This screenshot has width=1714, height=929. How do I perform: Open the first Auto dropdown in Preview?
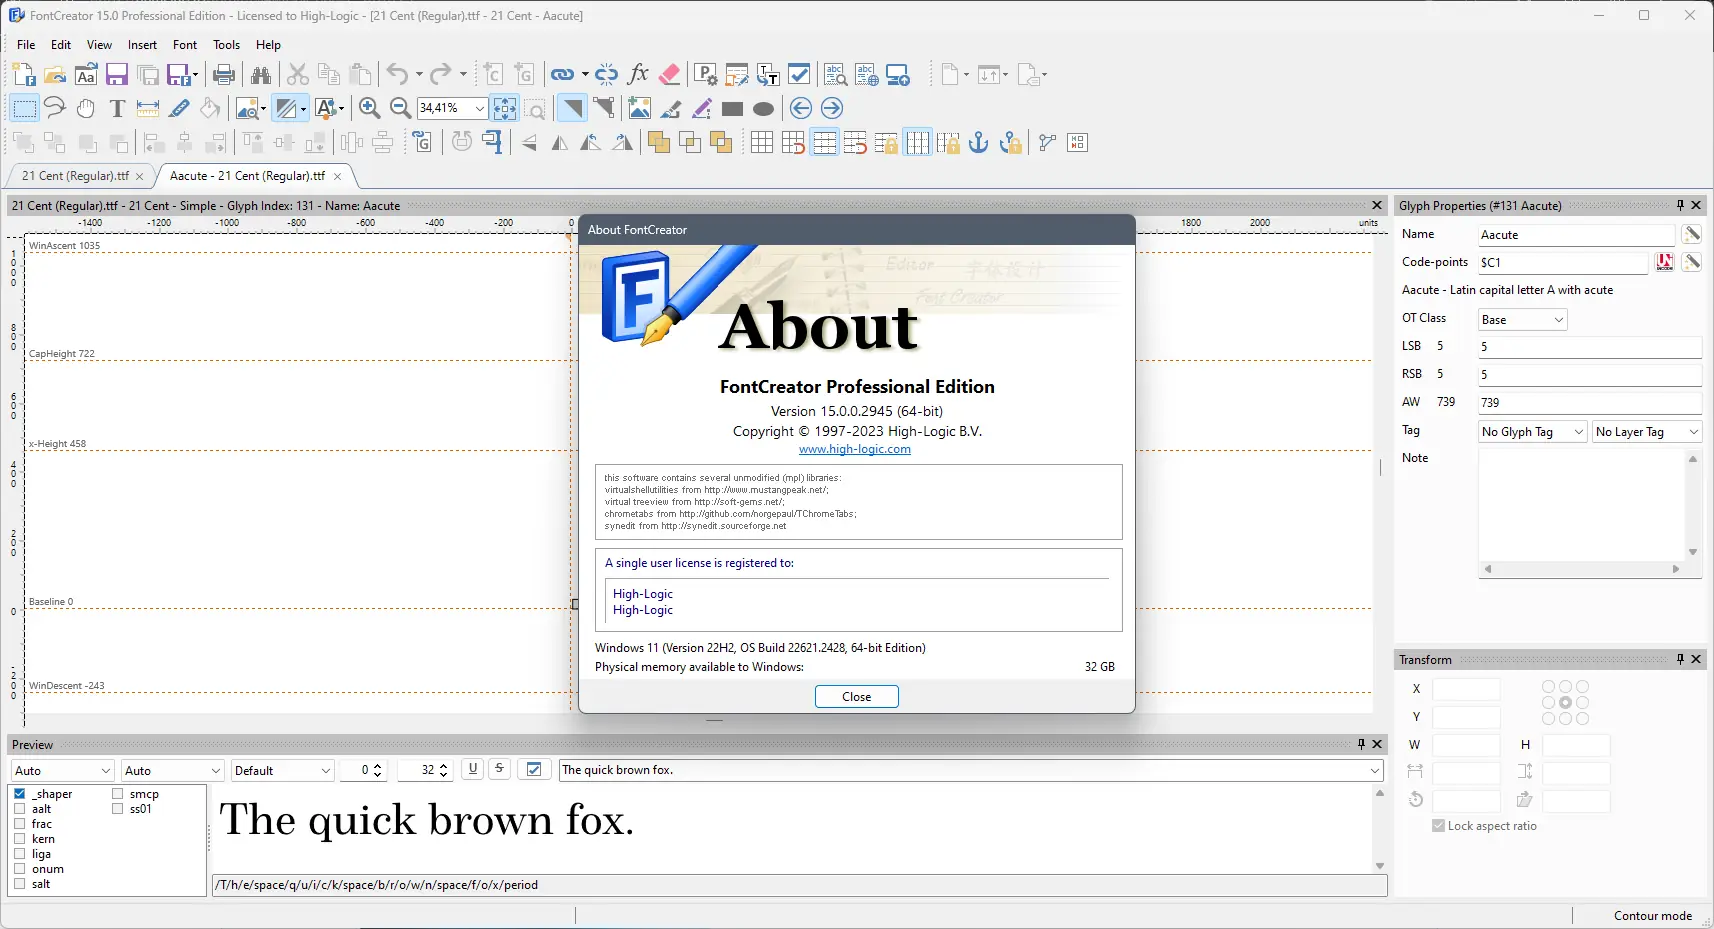(x=63, y=770)
